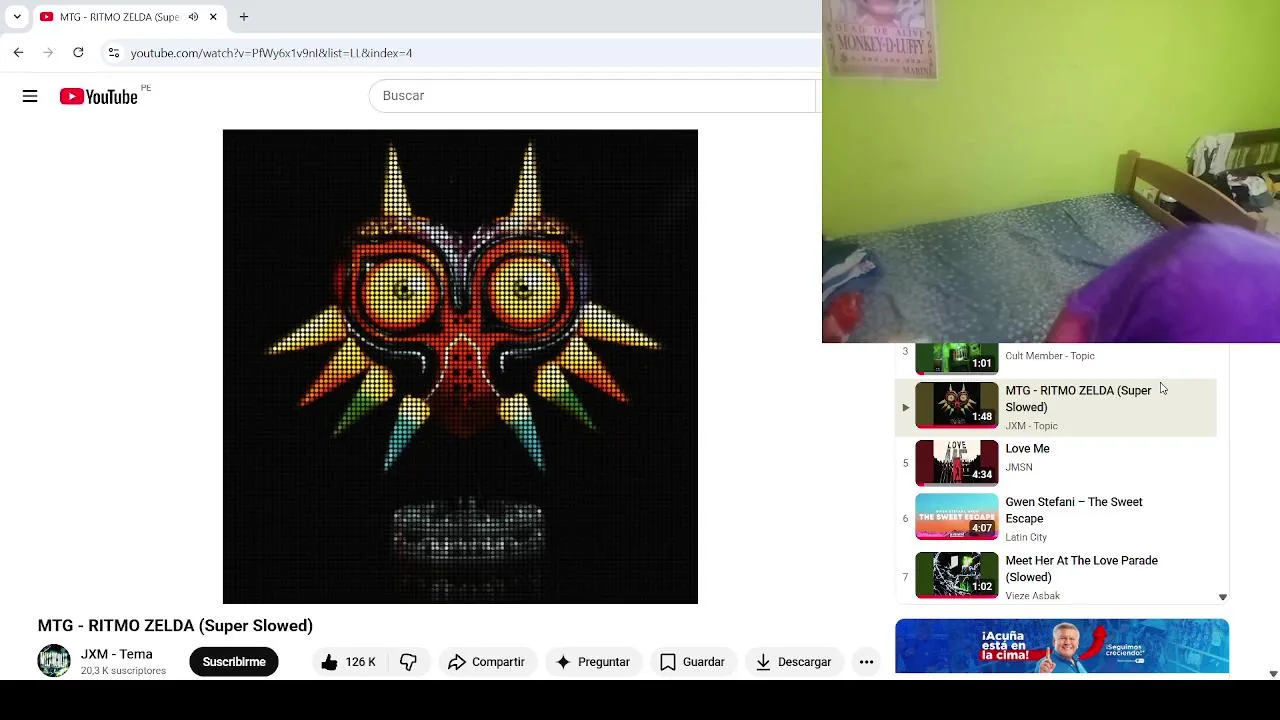Open JXM channel avatar

pos(54,661)
